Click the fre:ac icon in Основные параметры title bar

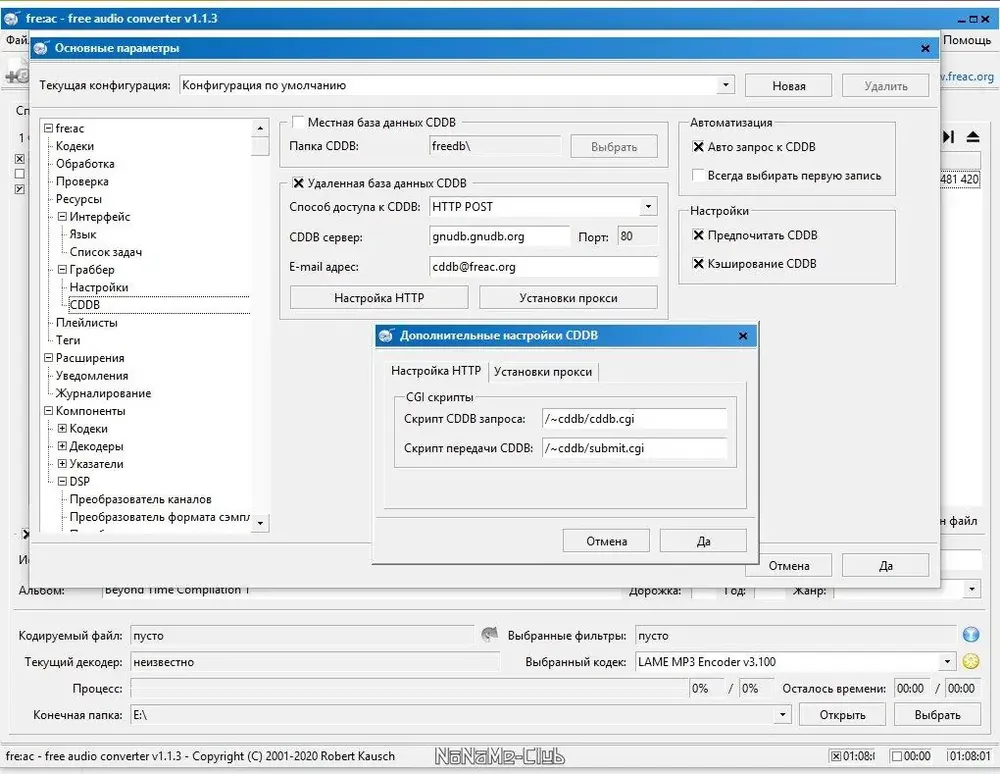(41, 48)
